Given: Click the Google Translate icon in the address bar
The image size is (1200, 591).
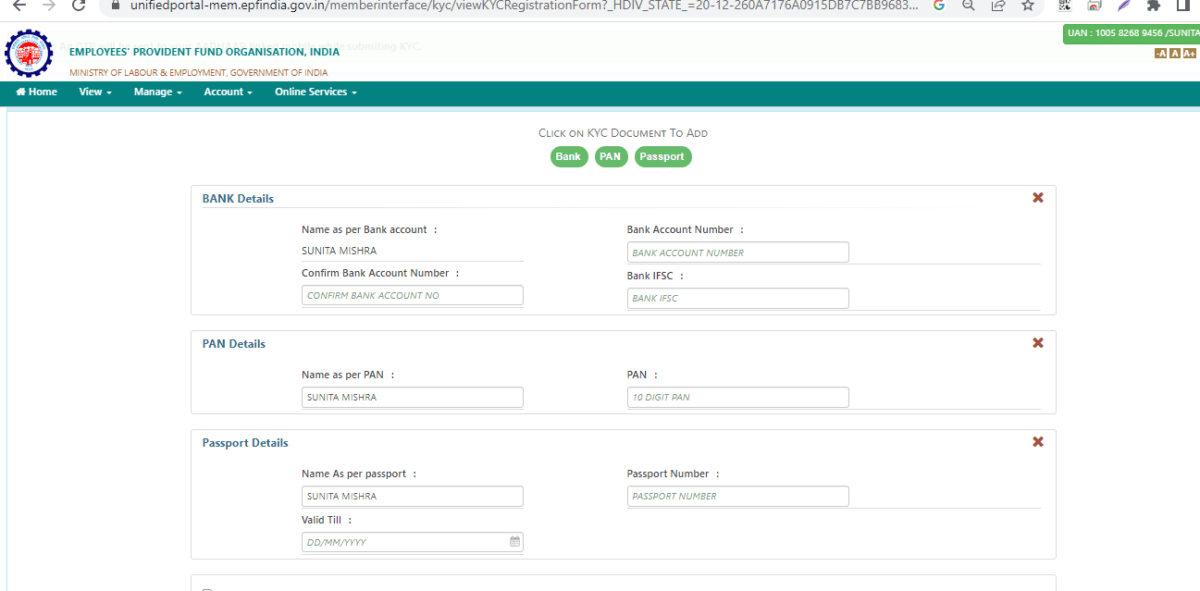Looking at the screenshot, I should [x=938, y=6].
